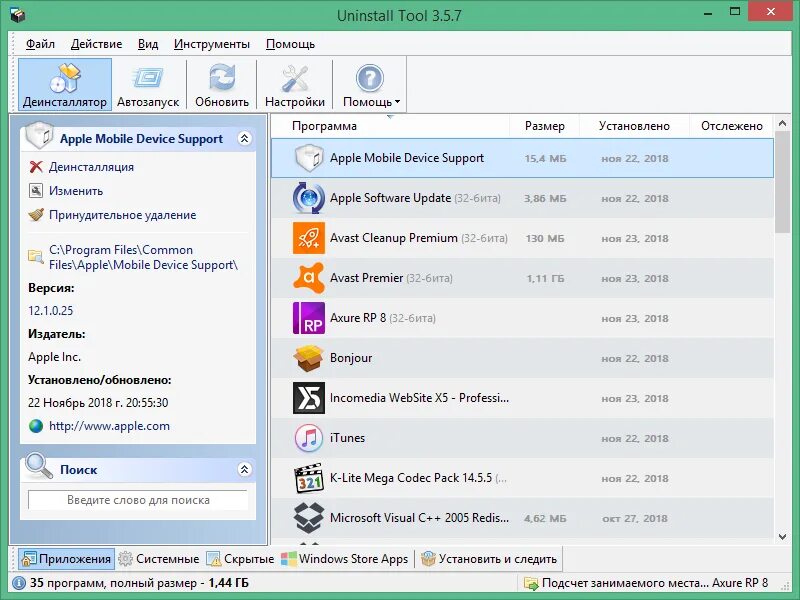Choose Принудительное удаление link
This screenshot has width=800, height=600.
(x=122, y=215)
